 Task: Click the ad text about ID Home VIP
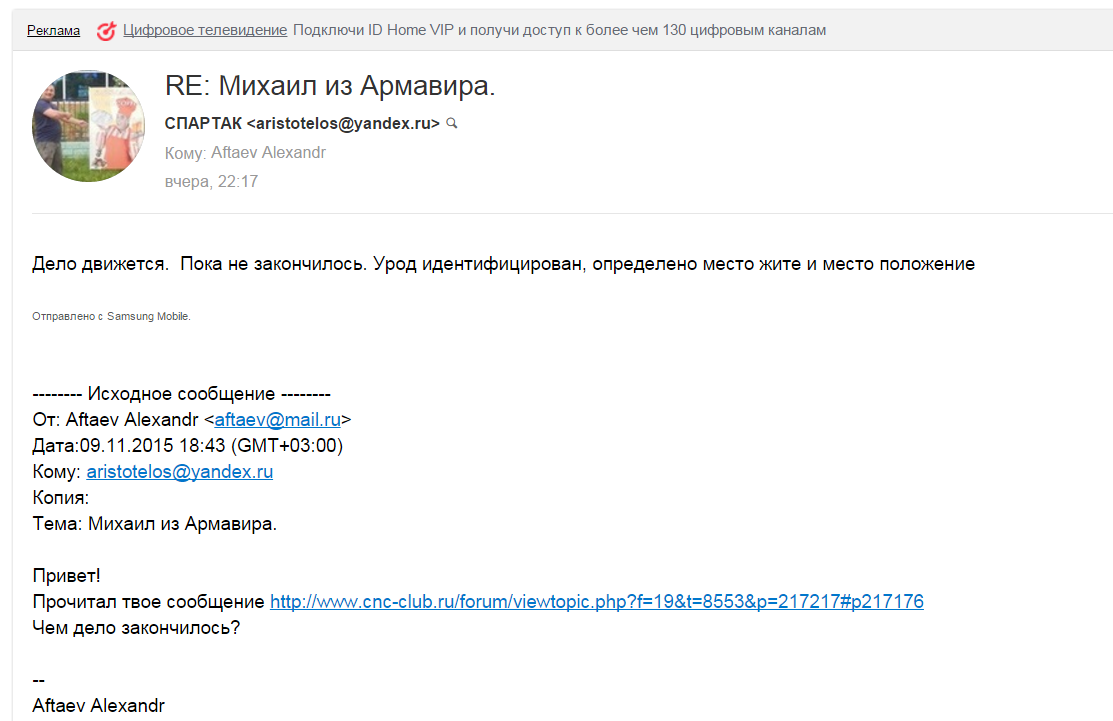559,30
